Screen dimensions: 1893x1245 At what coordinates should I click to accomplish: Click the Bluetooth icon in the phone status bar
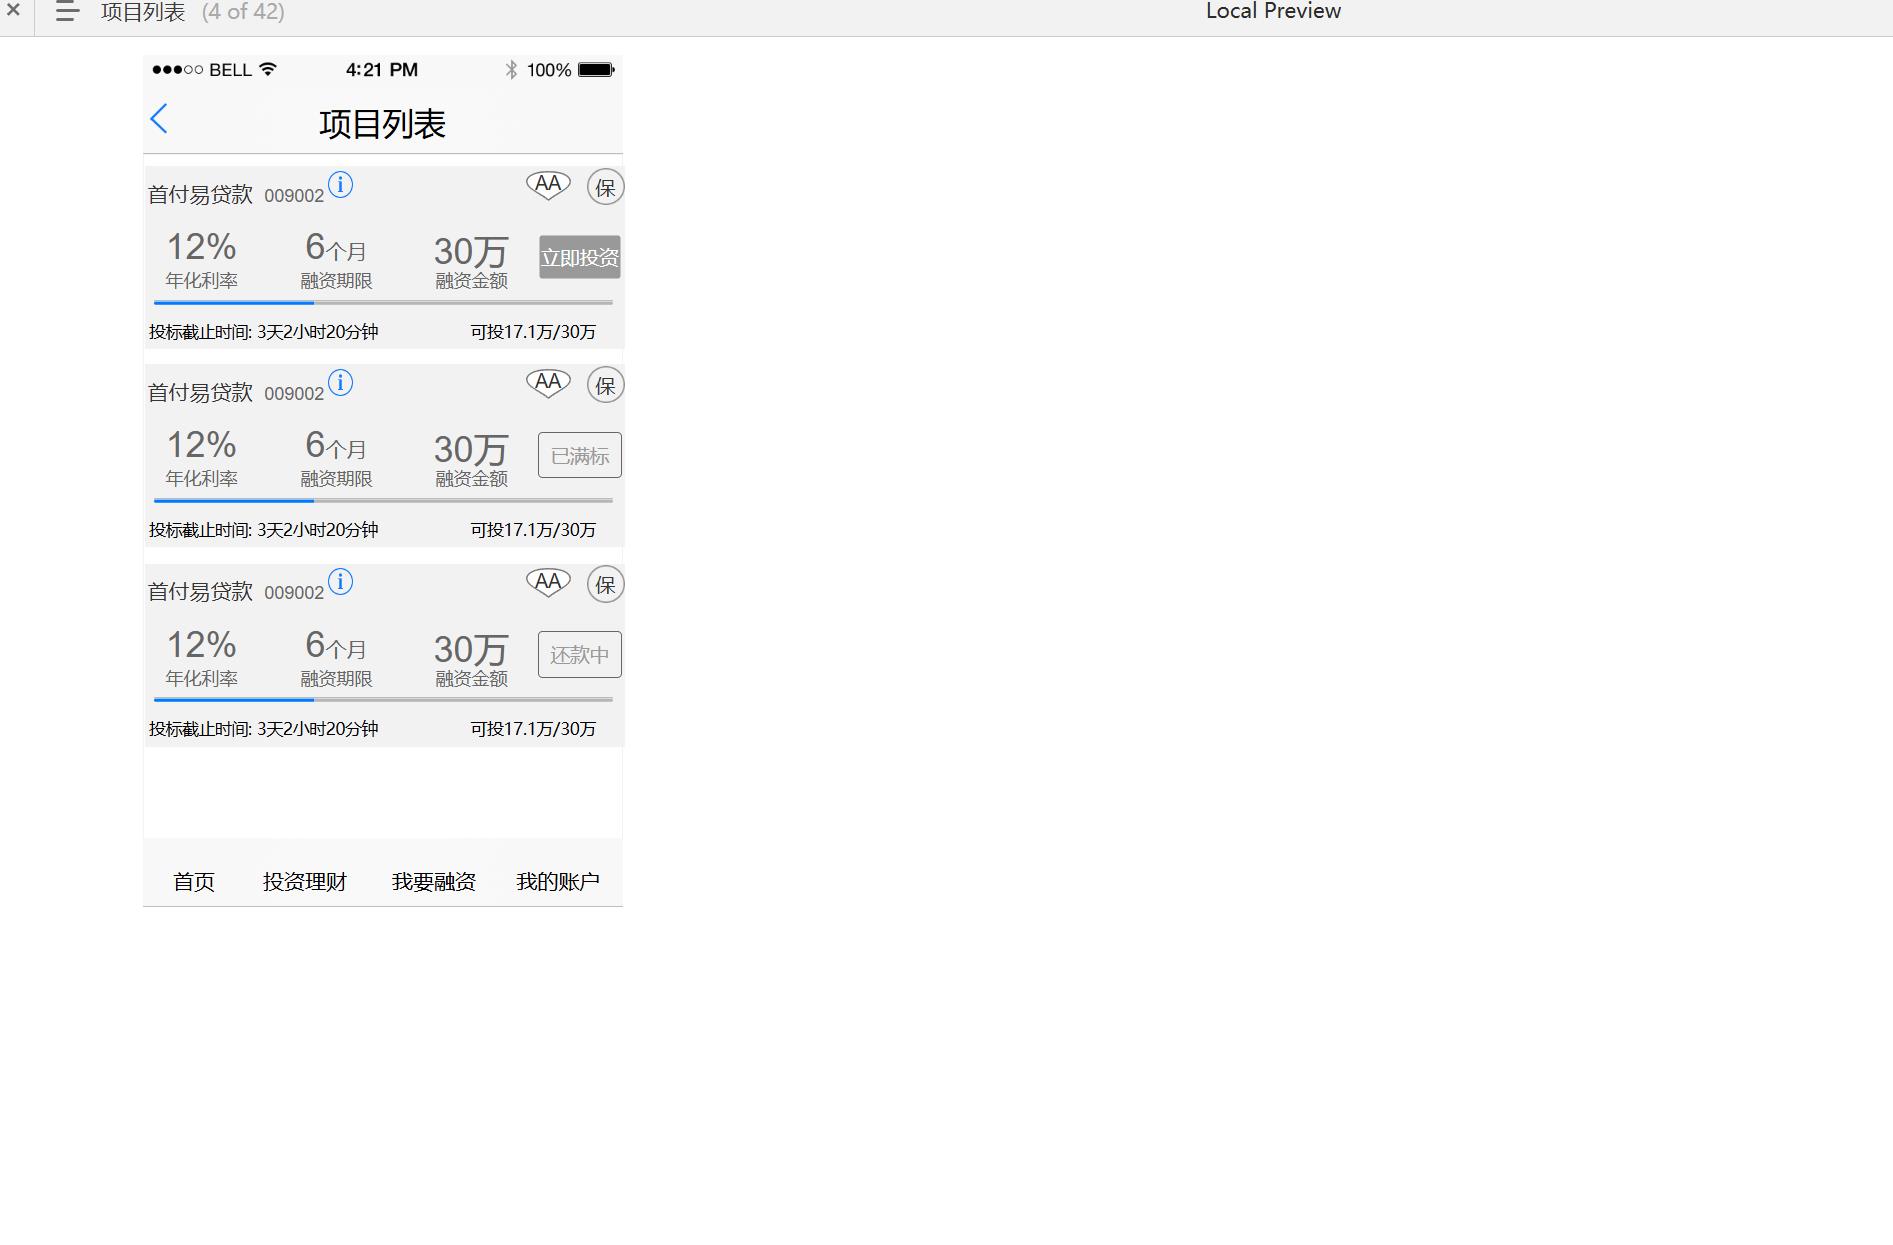point(511,70)
